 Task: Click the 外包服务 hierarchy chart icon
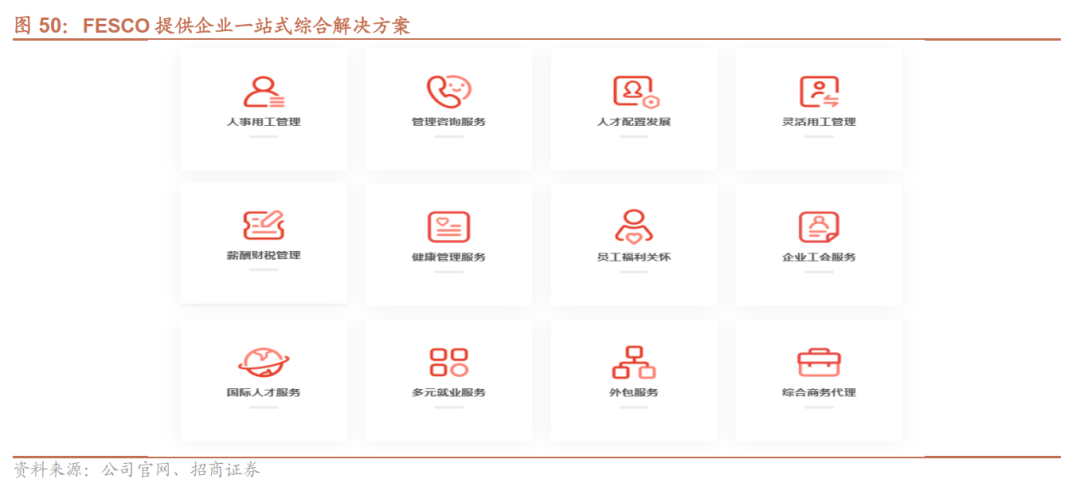click(634, 362)
